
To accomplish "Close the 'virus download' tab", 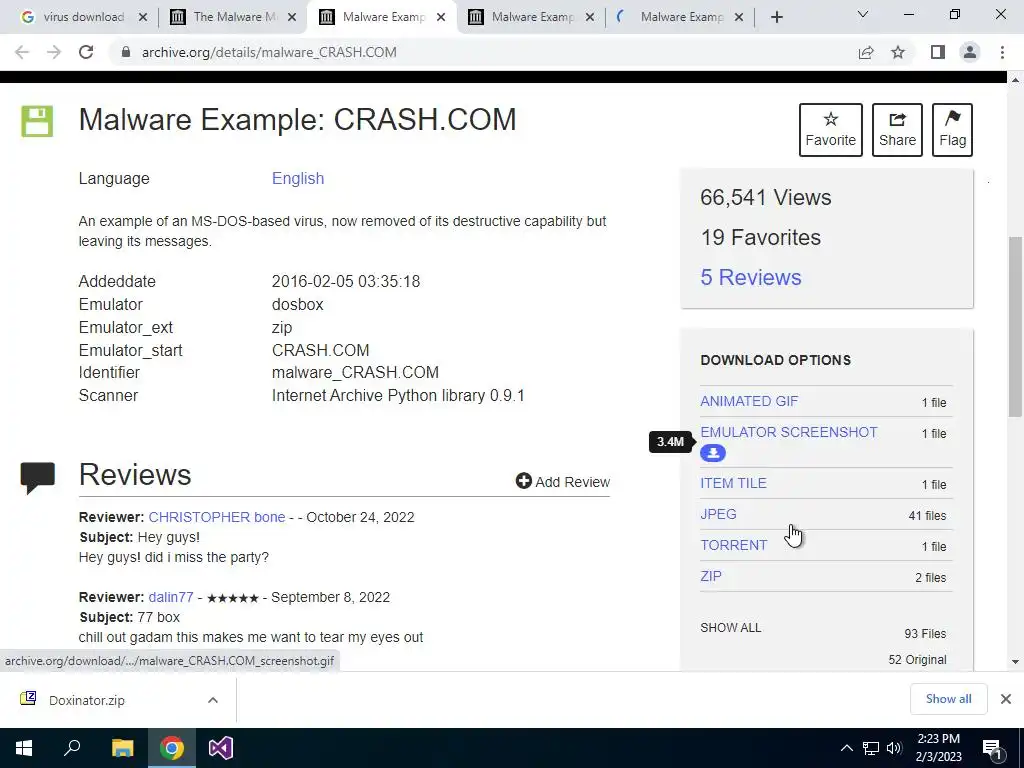I will 143,17.
